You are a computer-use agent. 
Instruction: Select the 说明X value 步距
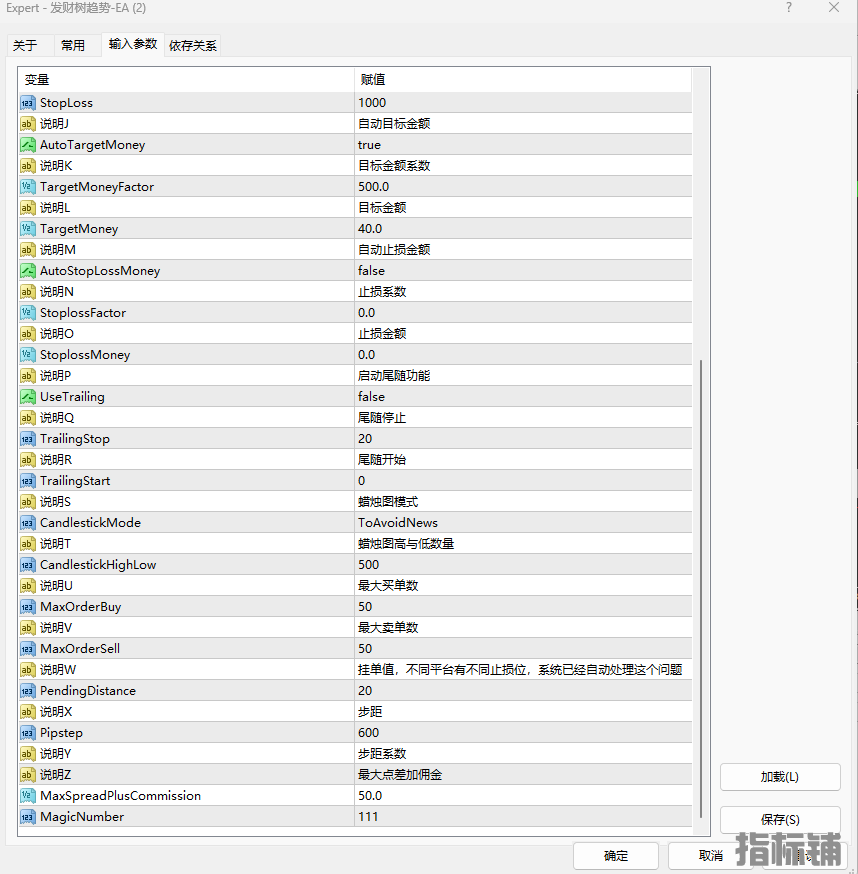click(x=523, y=712)
